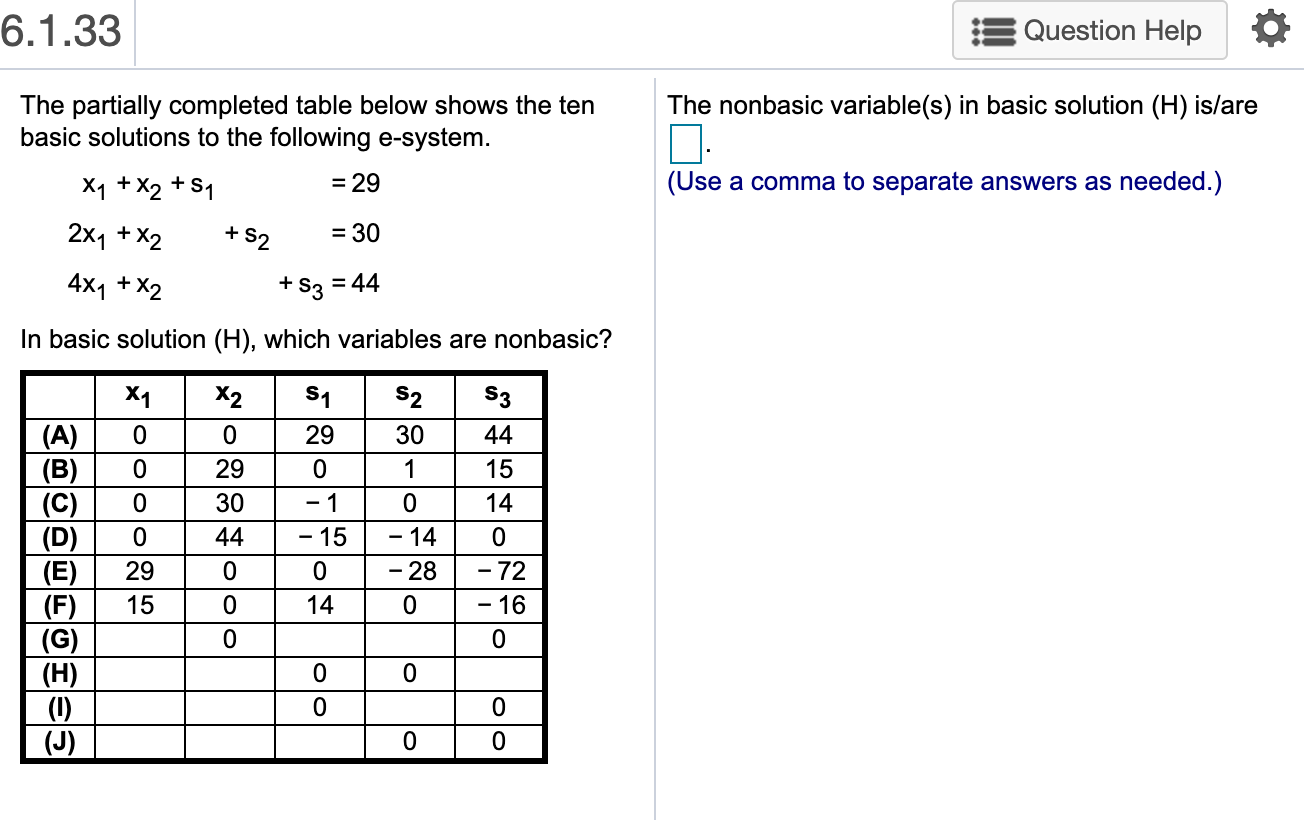Screen dimensions: 1304x820
Task: Open the settings gear icon
Action: coord(1271,27)
